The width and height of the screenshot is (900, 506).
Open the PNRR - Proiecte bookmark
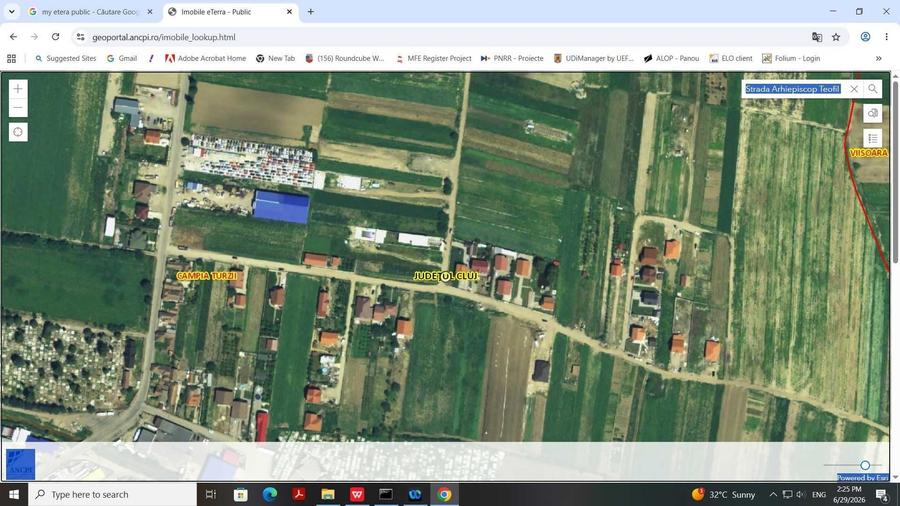pos(512,59)
